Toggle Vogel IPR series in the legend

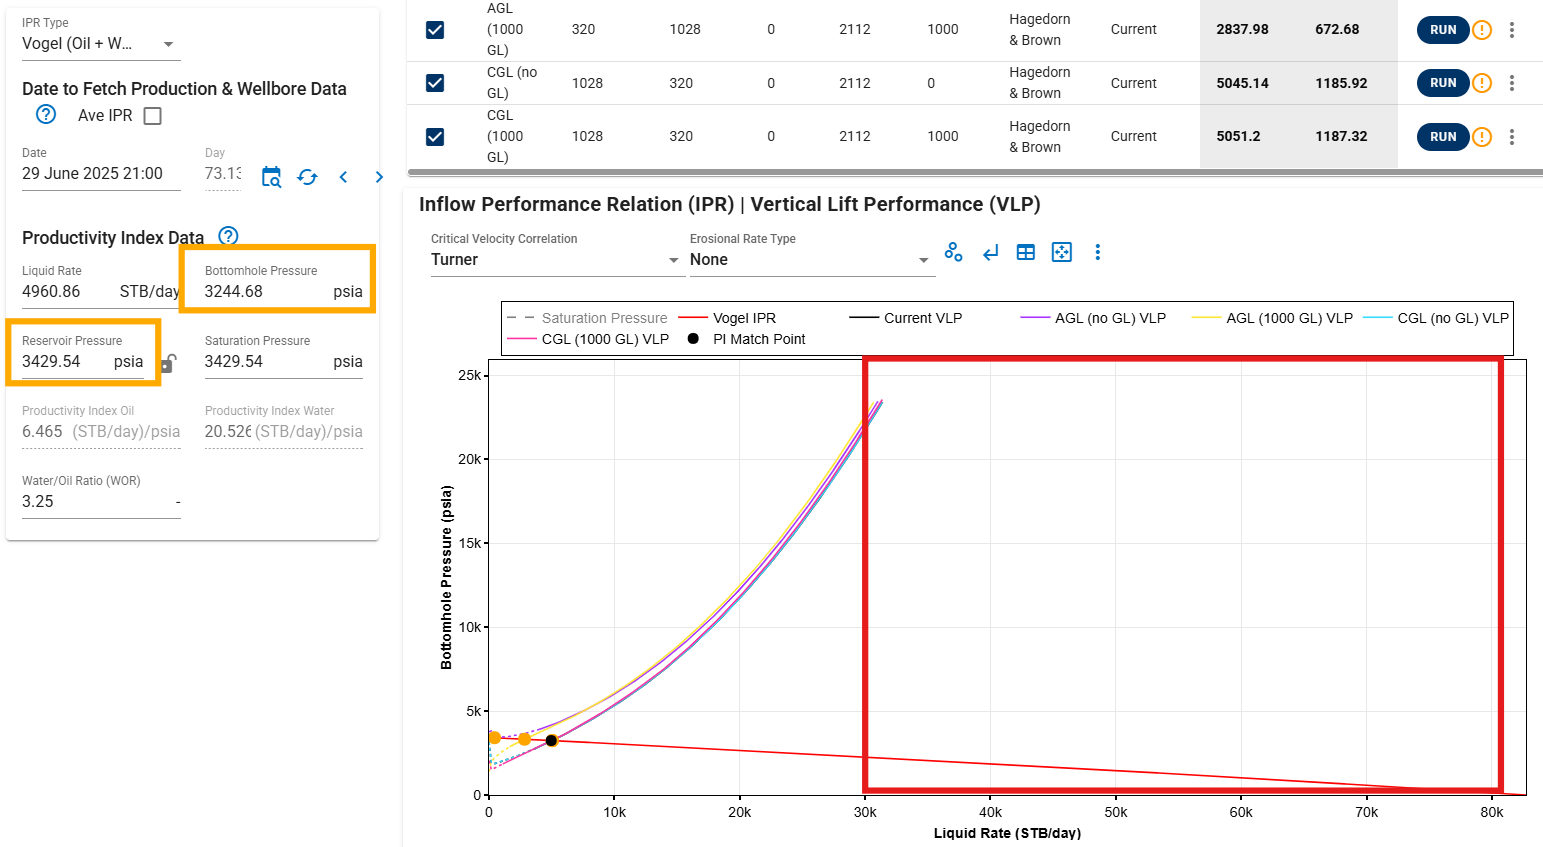(x=743, y=318)
